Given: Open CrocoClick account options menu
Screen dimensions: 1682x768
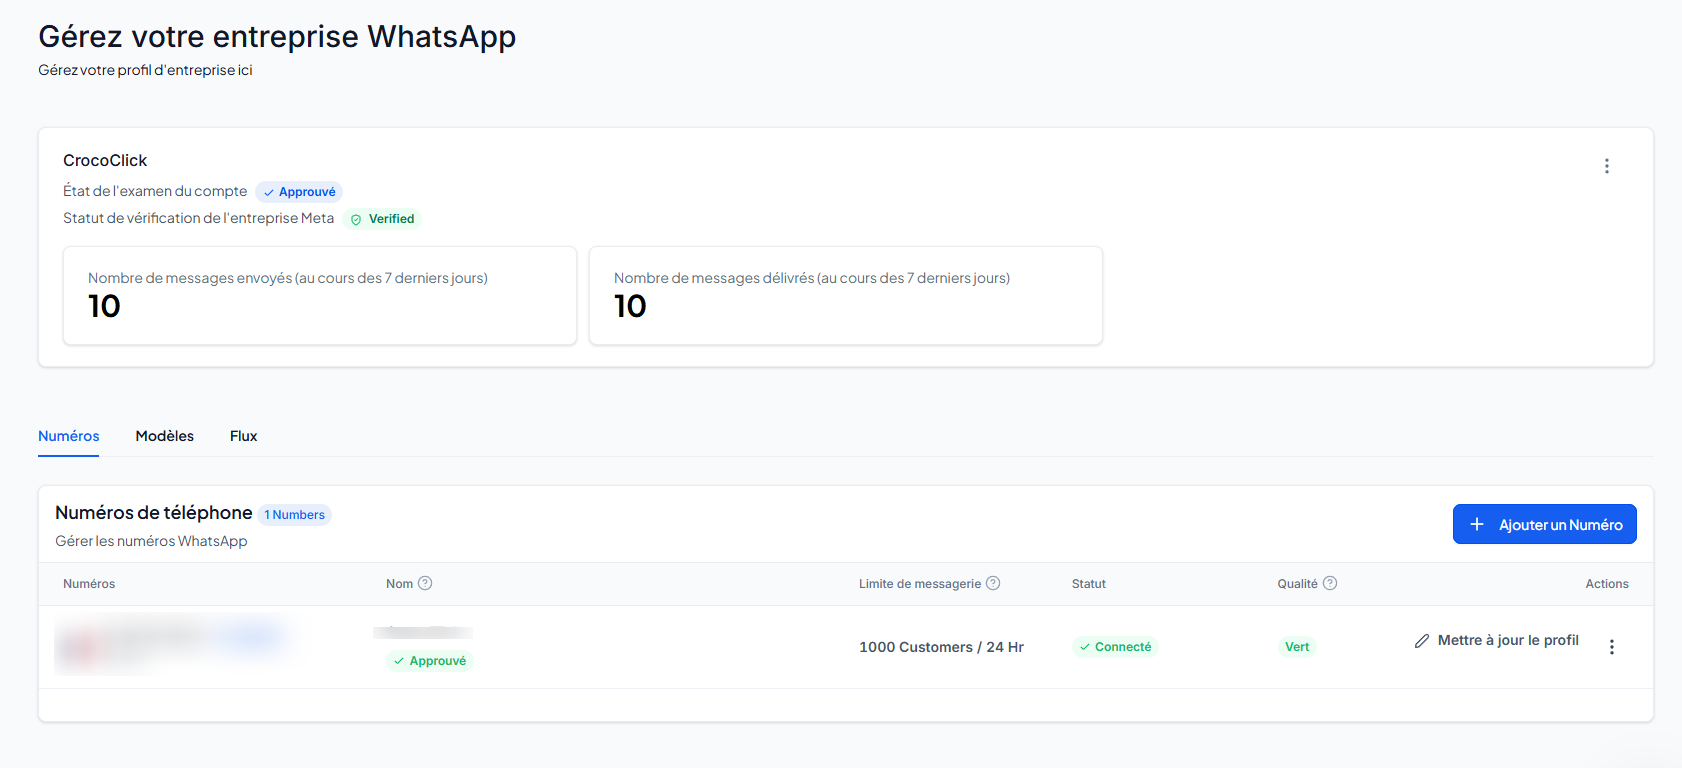Looking at the screenshot, I should [x=1607, y=166].
